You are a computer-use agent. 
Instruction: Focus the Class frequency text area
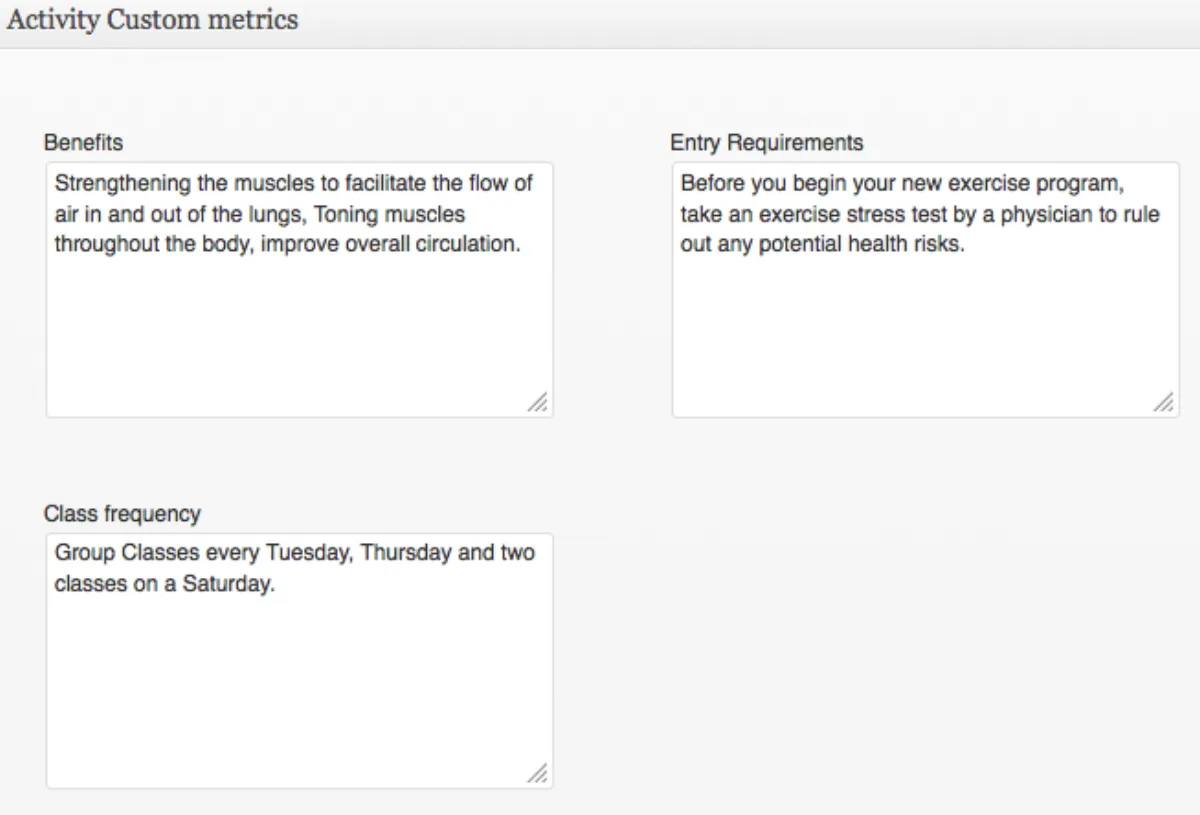[299, 690]
